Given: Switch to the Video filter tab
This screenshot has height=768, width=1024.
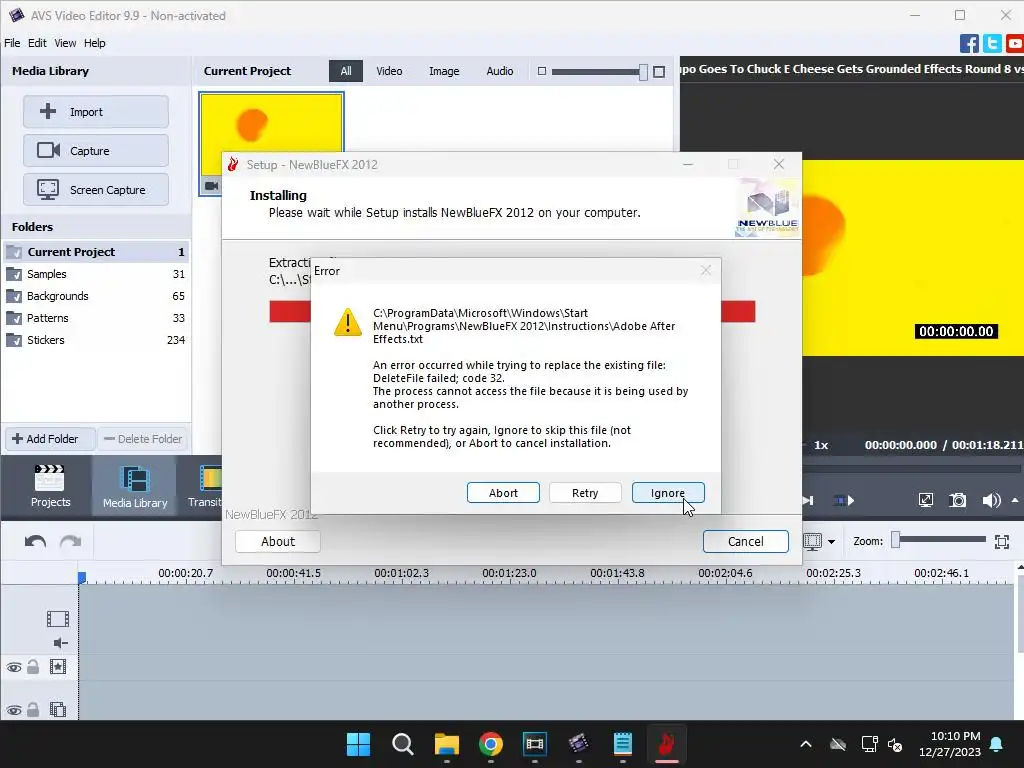Looking at the screenshot, I should tap(389, 71).
